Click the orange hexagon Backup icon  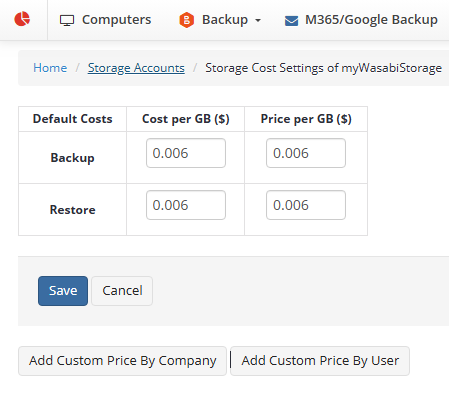(186, 20)
